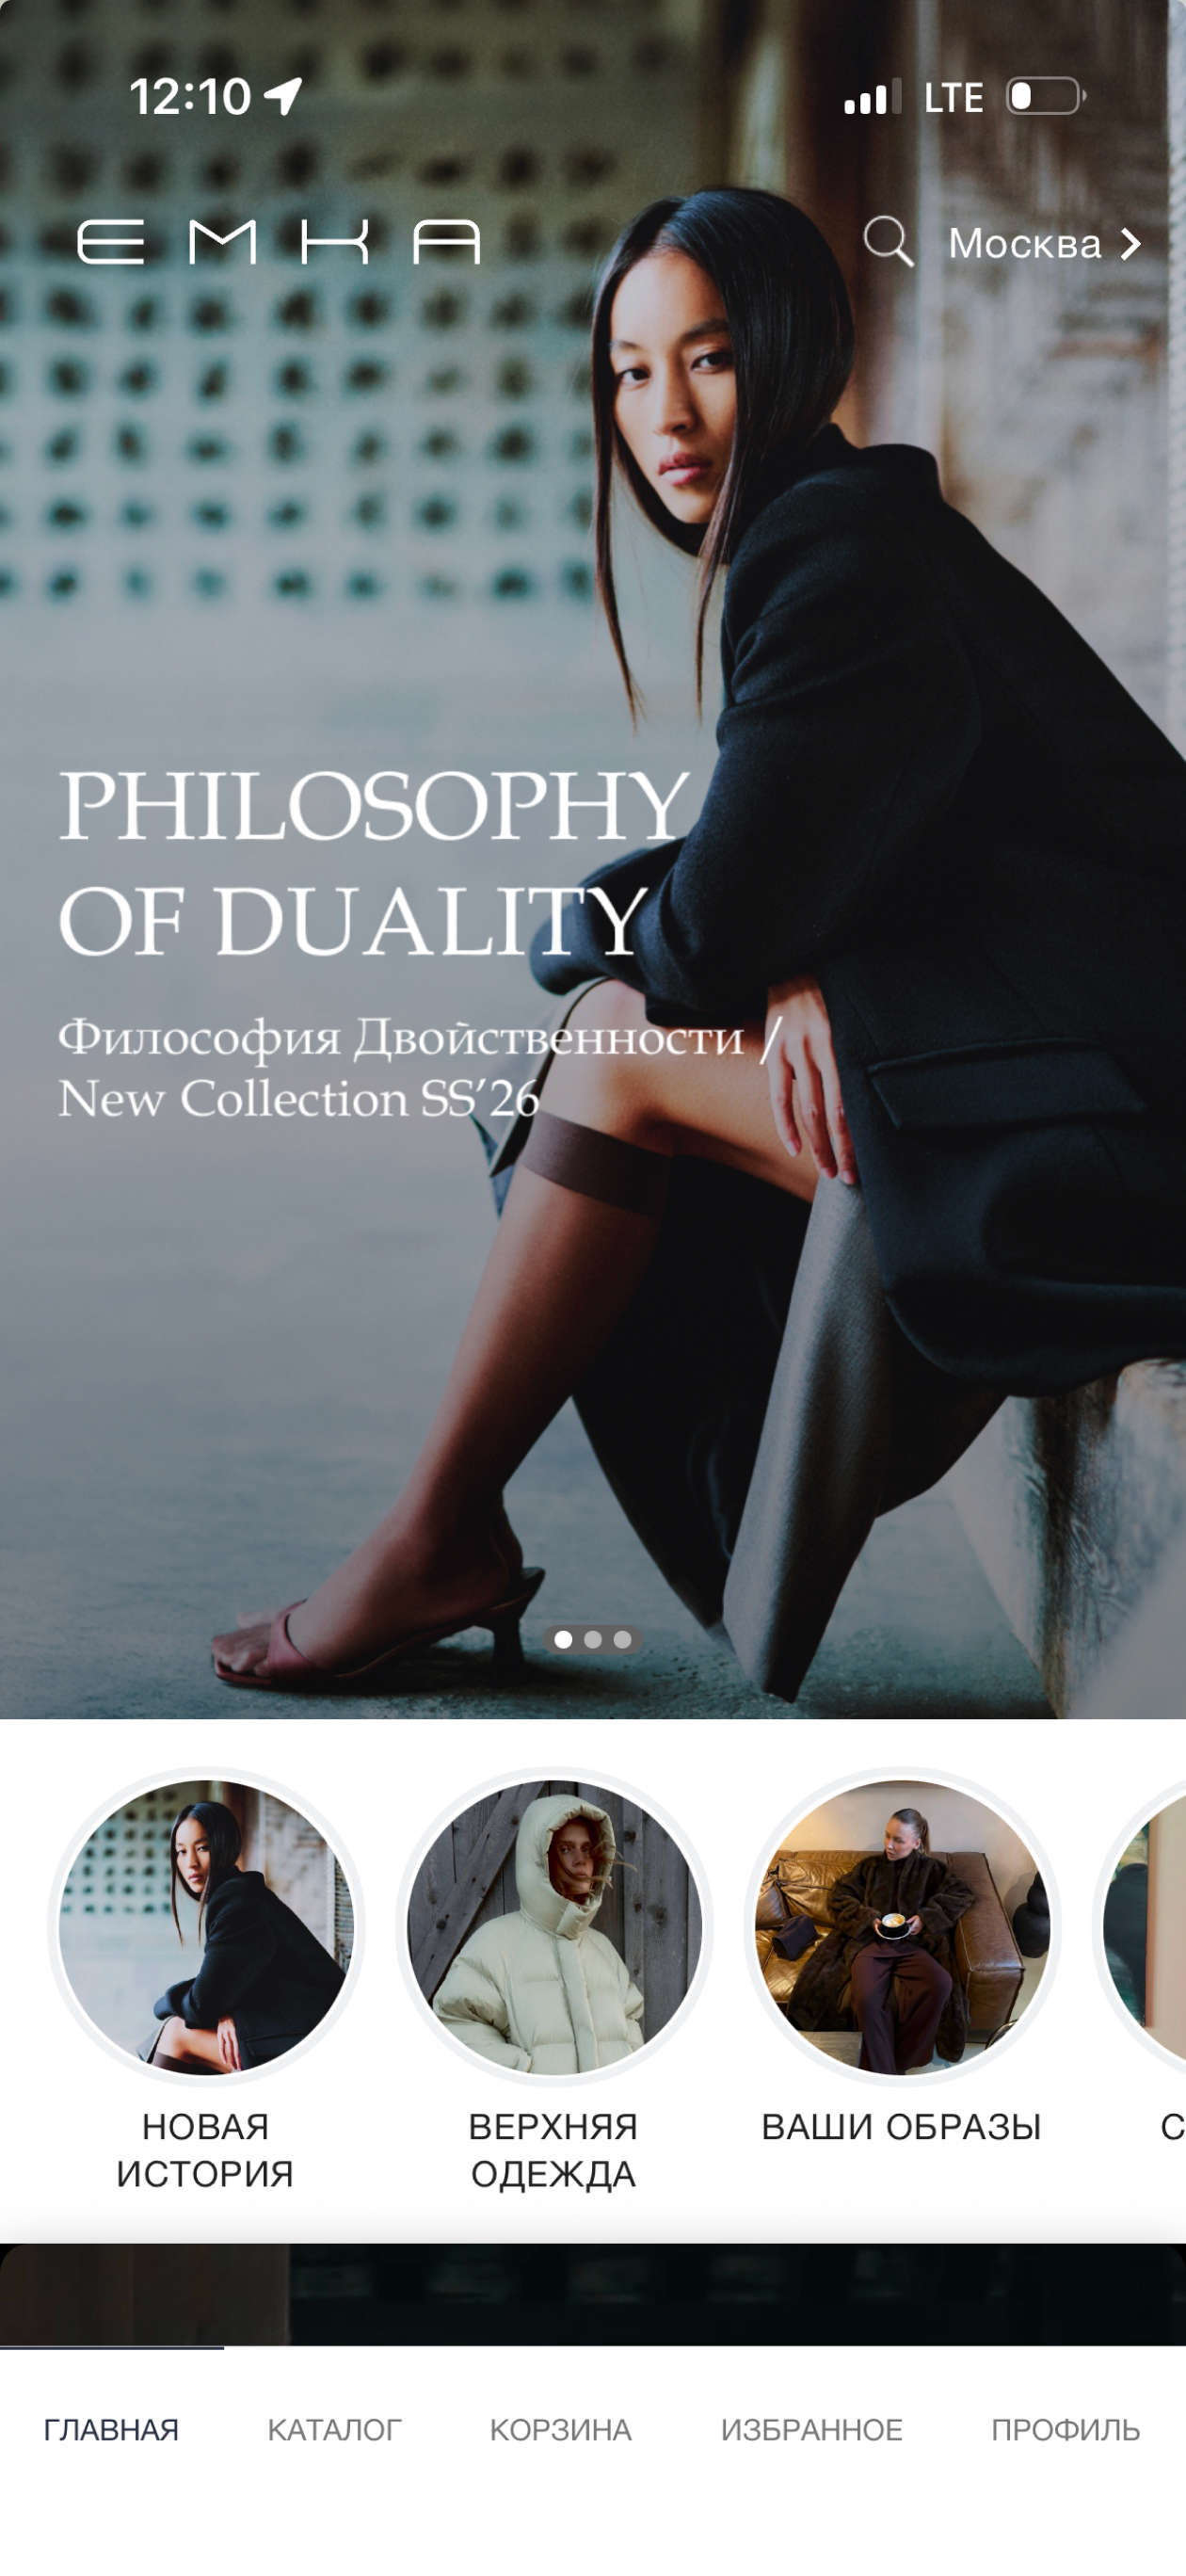
Task: Open the ВАШИ ОБРАЗЫ story circle
Action: click(902, 1926)
